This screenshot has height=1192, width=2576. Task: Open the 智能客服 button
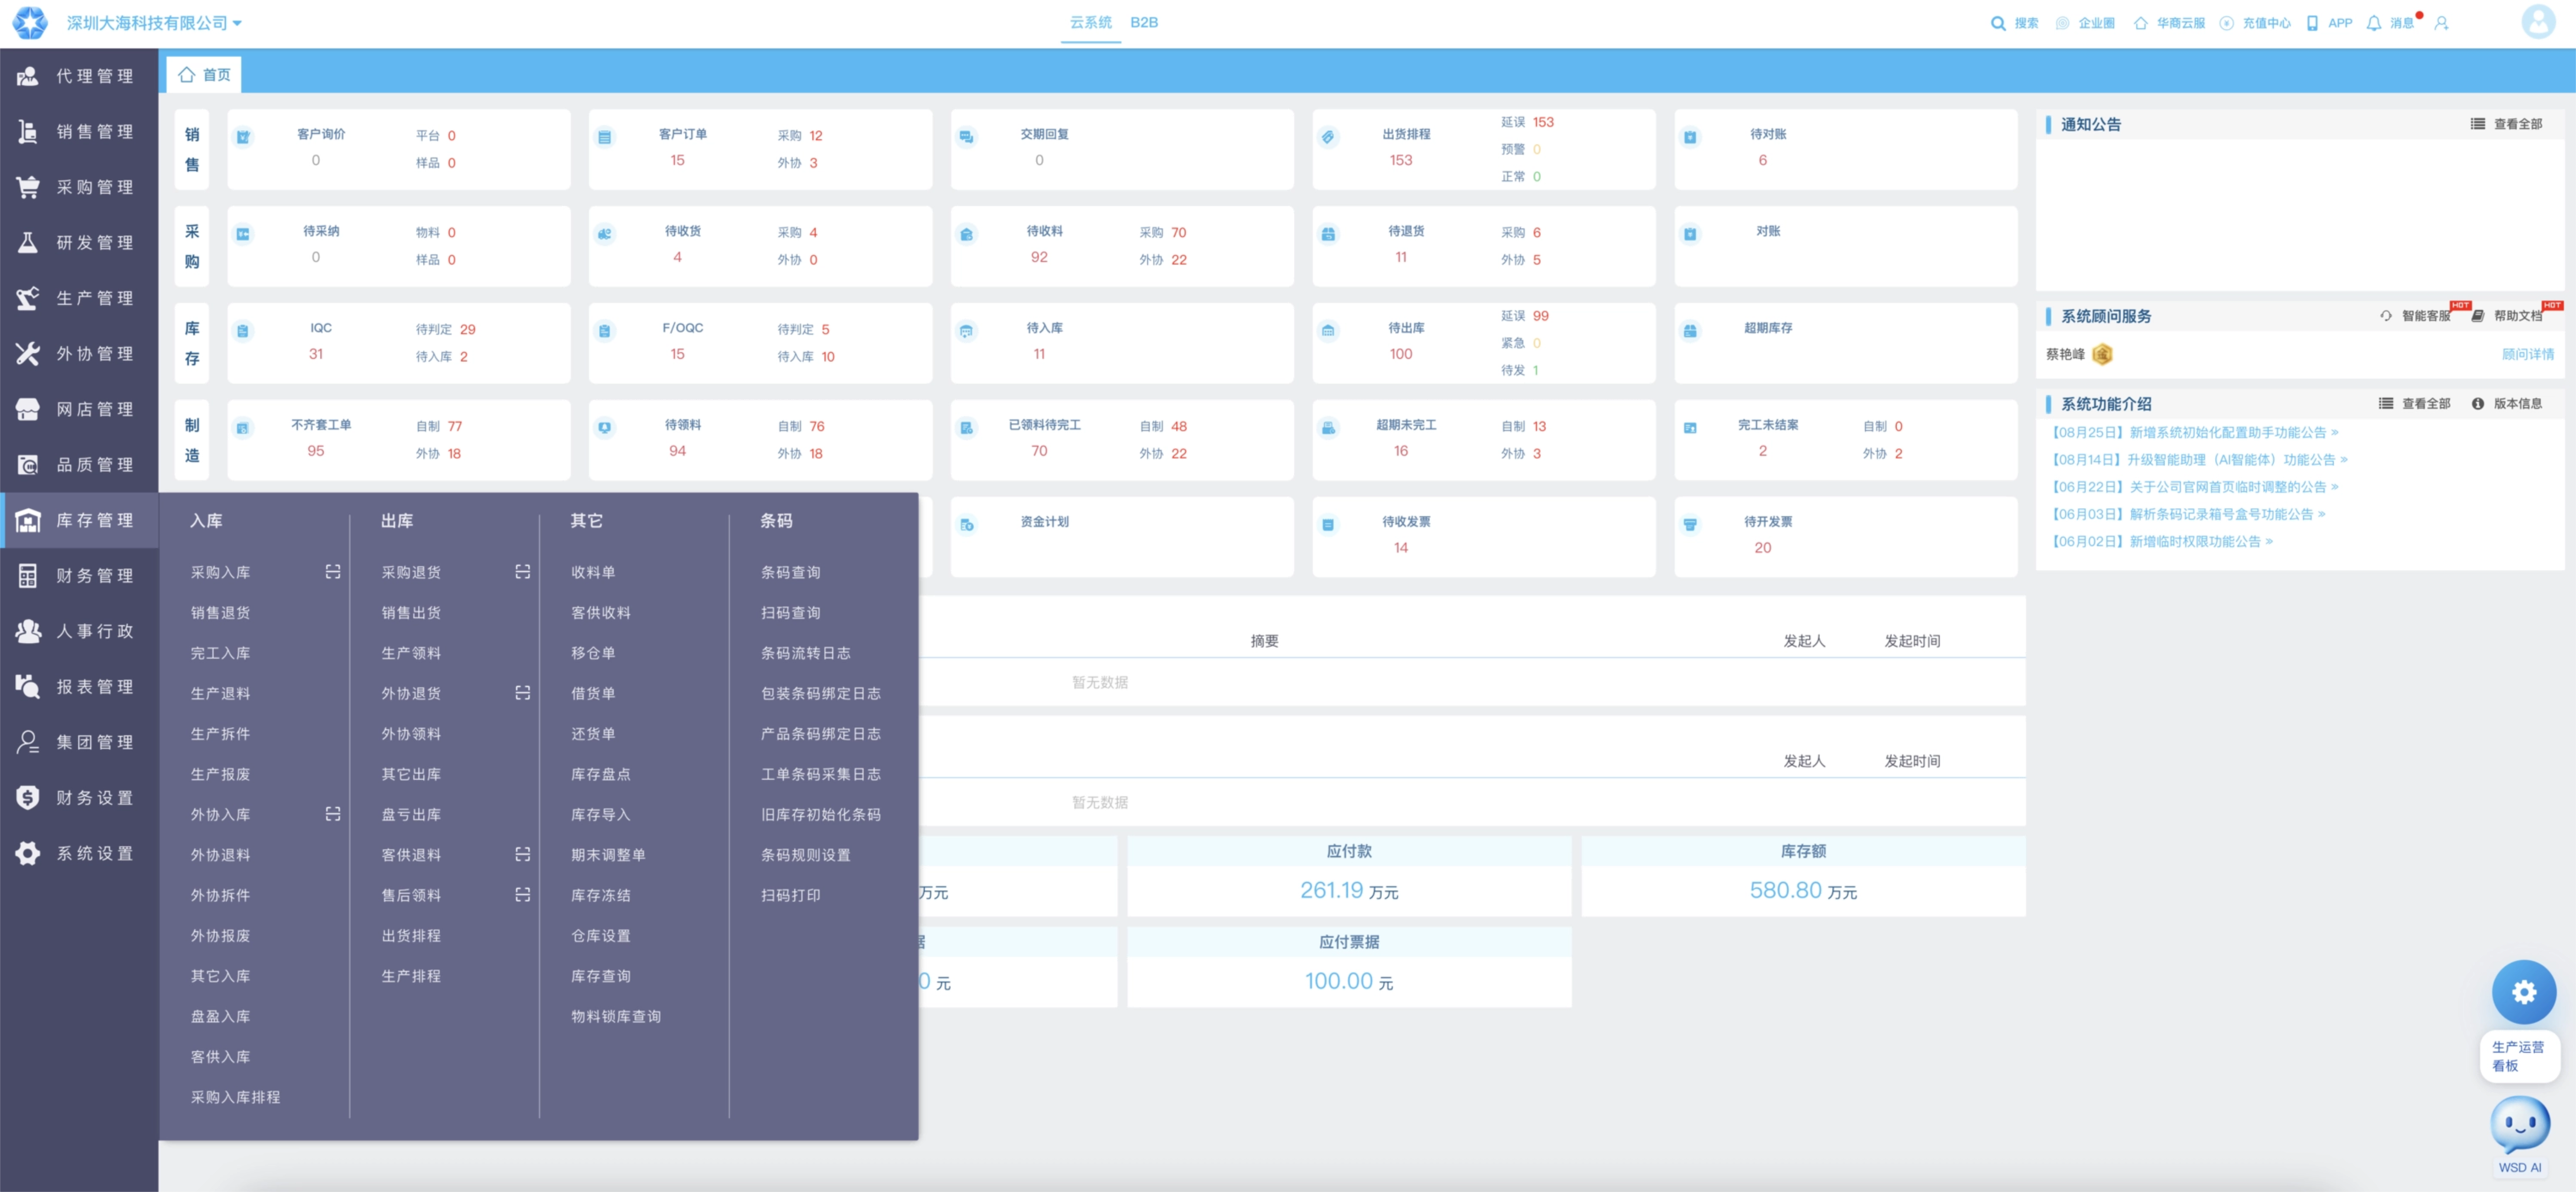click(2415, 315)
